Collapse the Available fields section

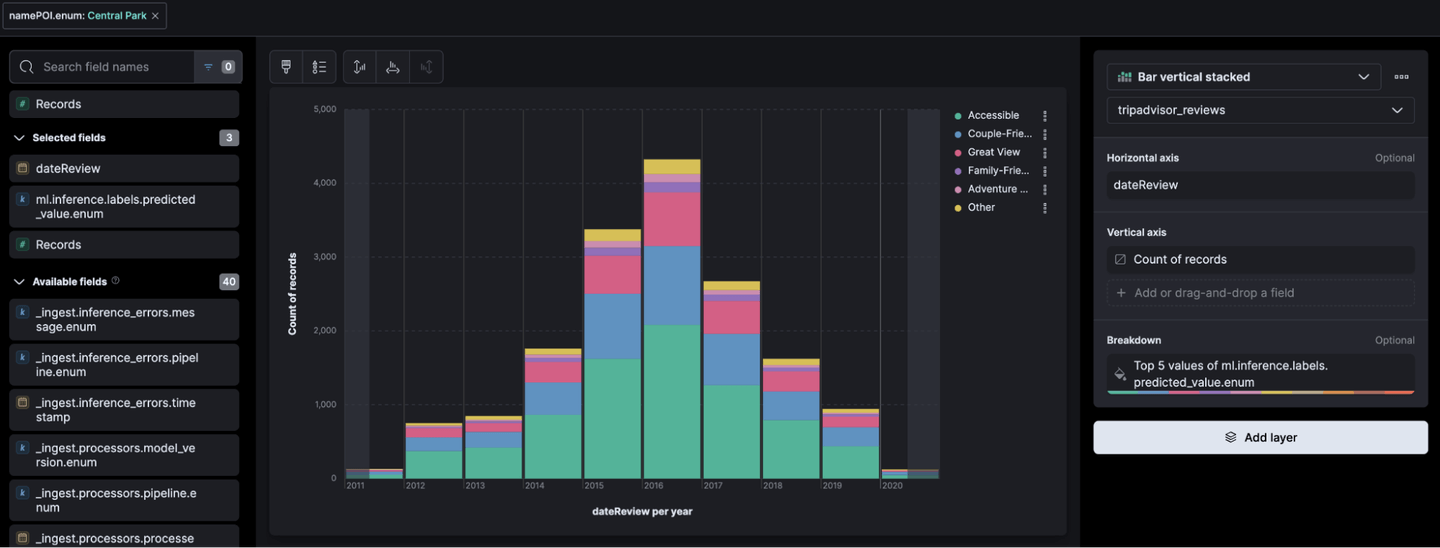point(19,282)
